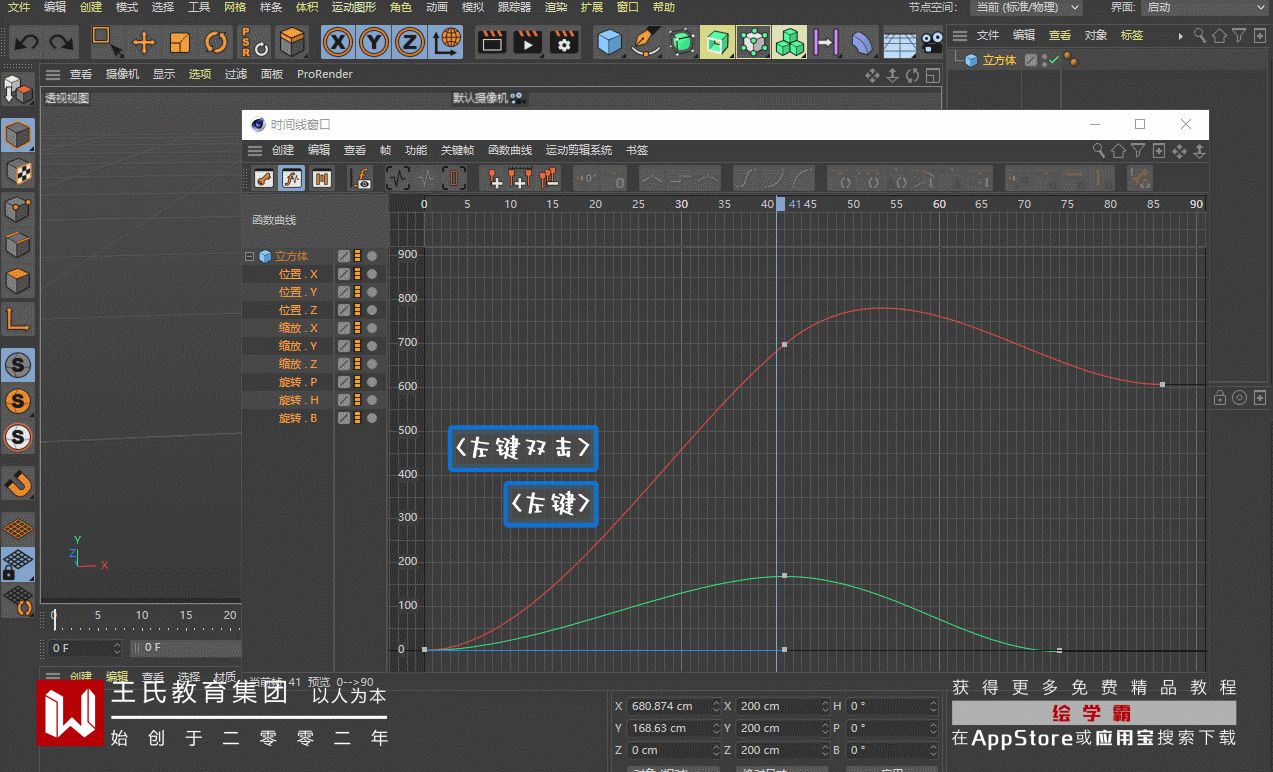Image resolution: width=1273 pixels, height=772 pixels.
Task: Select 位置 . X track
Action: tap(298, 274)
